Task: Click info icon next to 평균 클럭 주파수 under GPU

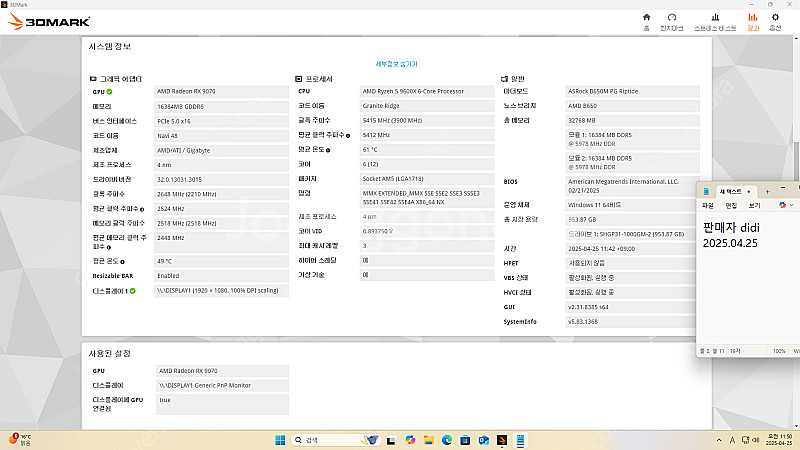Action: [x=142, y=209]
